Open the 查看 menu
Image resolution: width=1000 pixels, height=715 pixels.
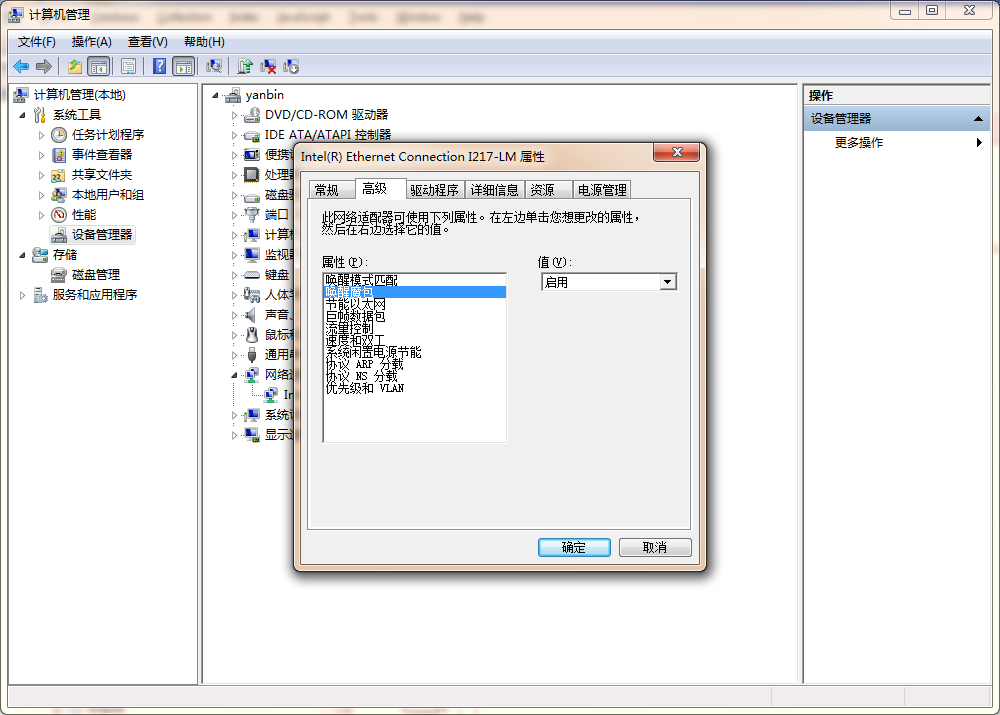pyautogui.click(x=146, y=42)
